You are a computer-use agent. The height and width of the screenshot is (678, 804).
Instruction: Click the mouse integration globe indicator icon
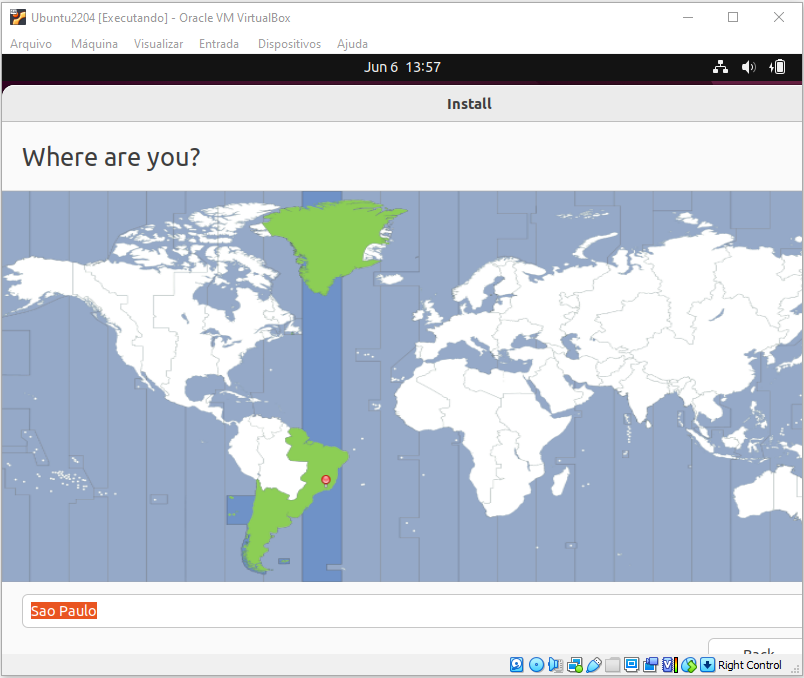(689, 665)
